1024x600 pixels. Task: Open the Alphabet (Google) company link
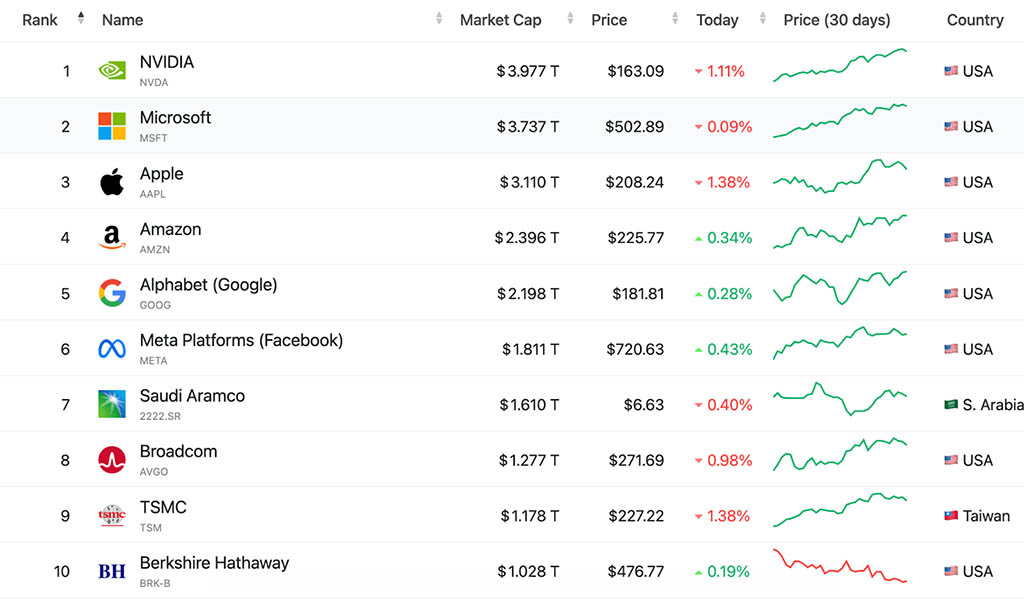coord(208,285)
